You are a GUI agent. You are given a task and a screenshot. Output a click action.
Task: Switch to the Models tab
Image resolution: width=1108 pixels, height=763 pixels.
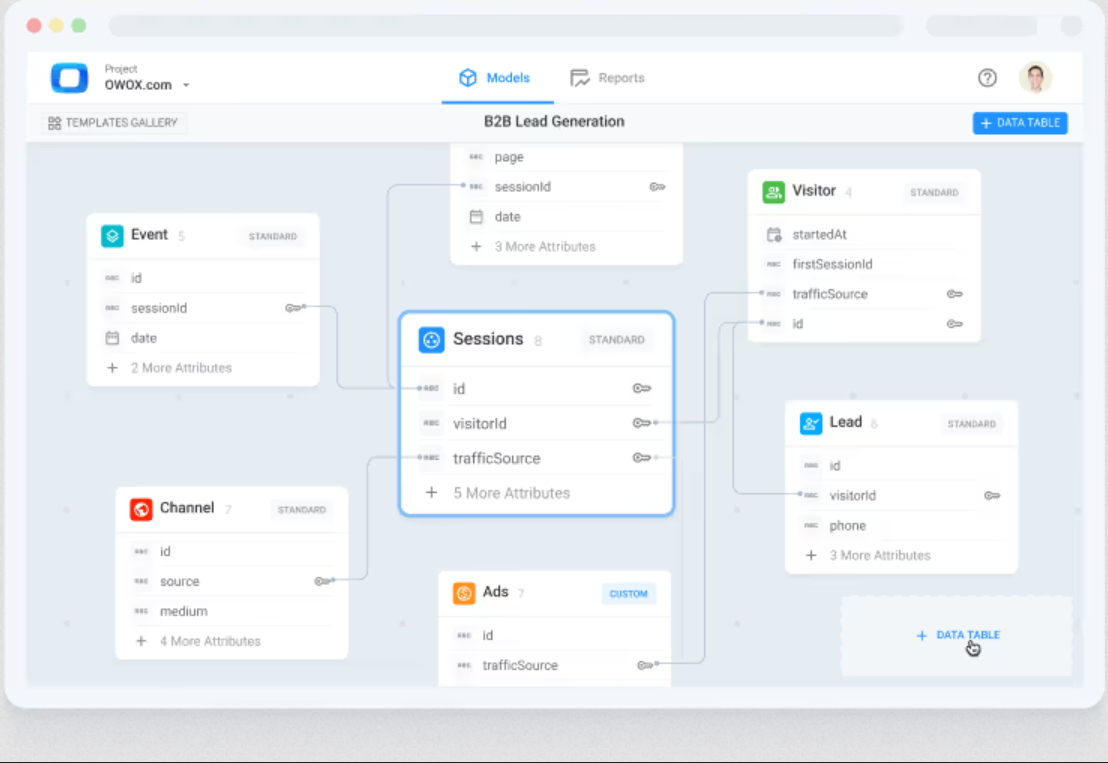pyautogui.click(x=495, y=78)
